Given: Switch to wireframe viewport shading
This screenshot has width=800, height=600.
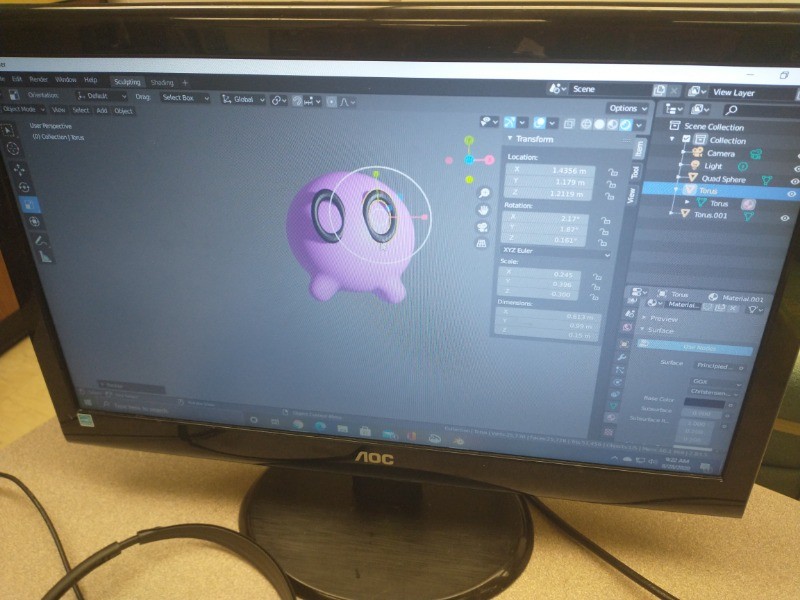Looking at the screenshot, I should (586, 123).
